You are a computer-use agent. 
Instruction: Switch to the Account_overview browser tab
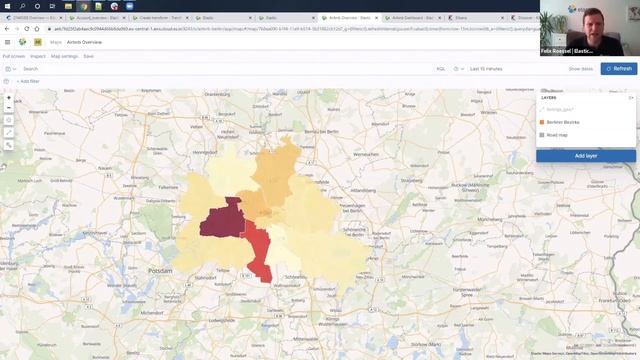(x=96, y=18)
